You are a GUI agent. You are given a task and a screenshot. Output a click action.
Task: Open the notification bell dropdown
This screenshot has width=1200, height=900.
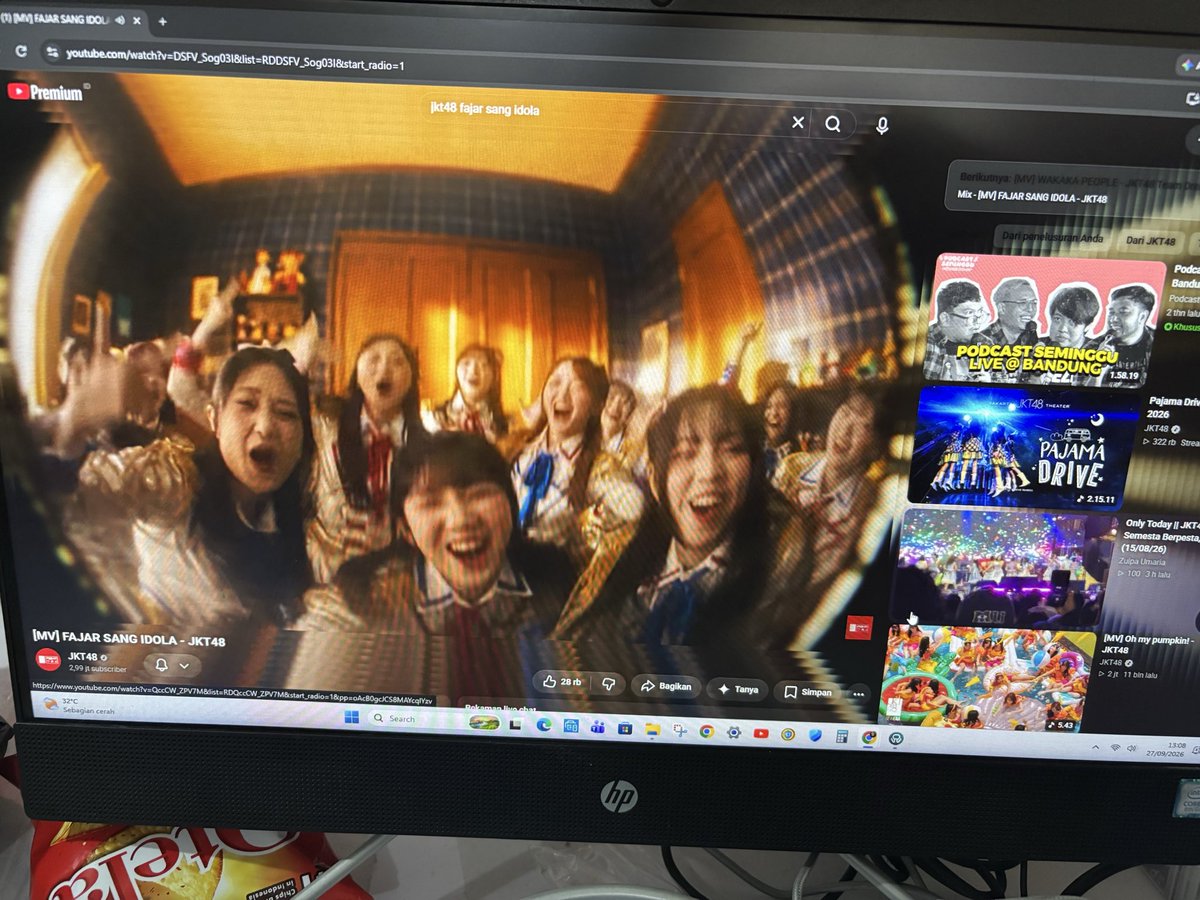click(x=172, y=665)
